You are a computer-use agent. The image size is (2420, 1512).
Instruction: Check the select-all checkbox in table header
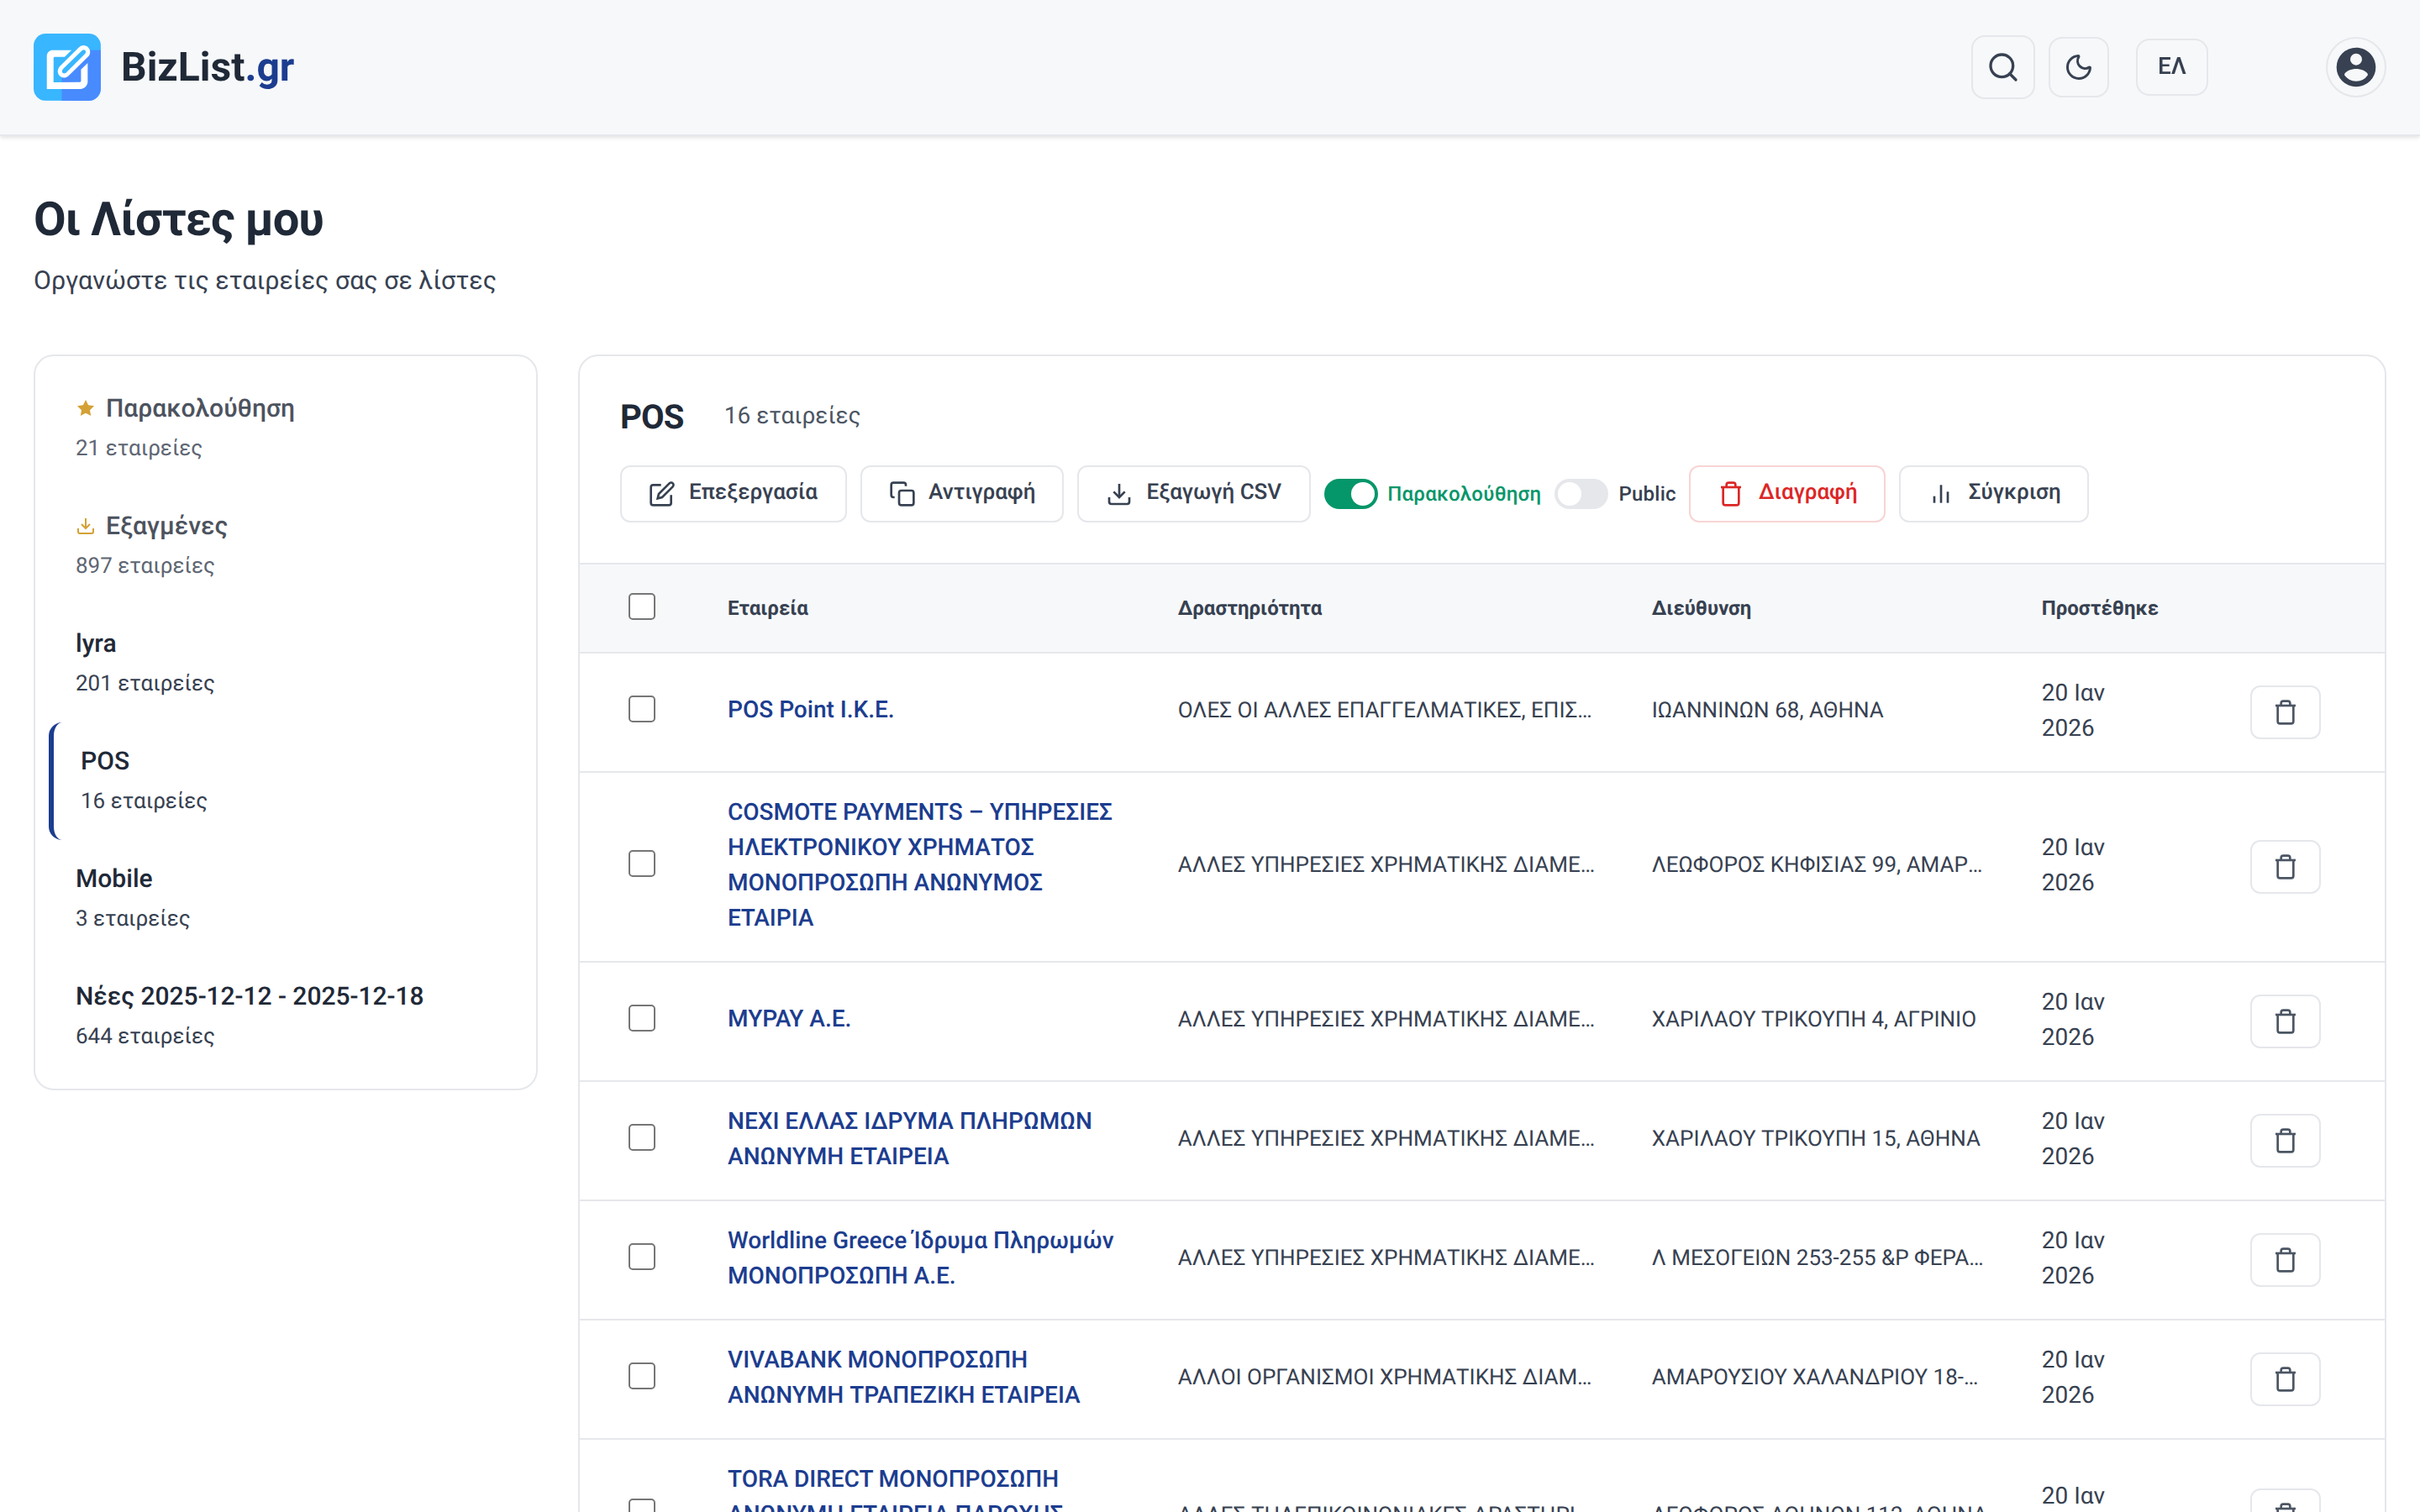point(642,607)
